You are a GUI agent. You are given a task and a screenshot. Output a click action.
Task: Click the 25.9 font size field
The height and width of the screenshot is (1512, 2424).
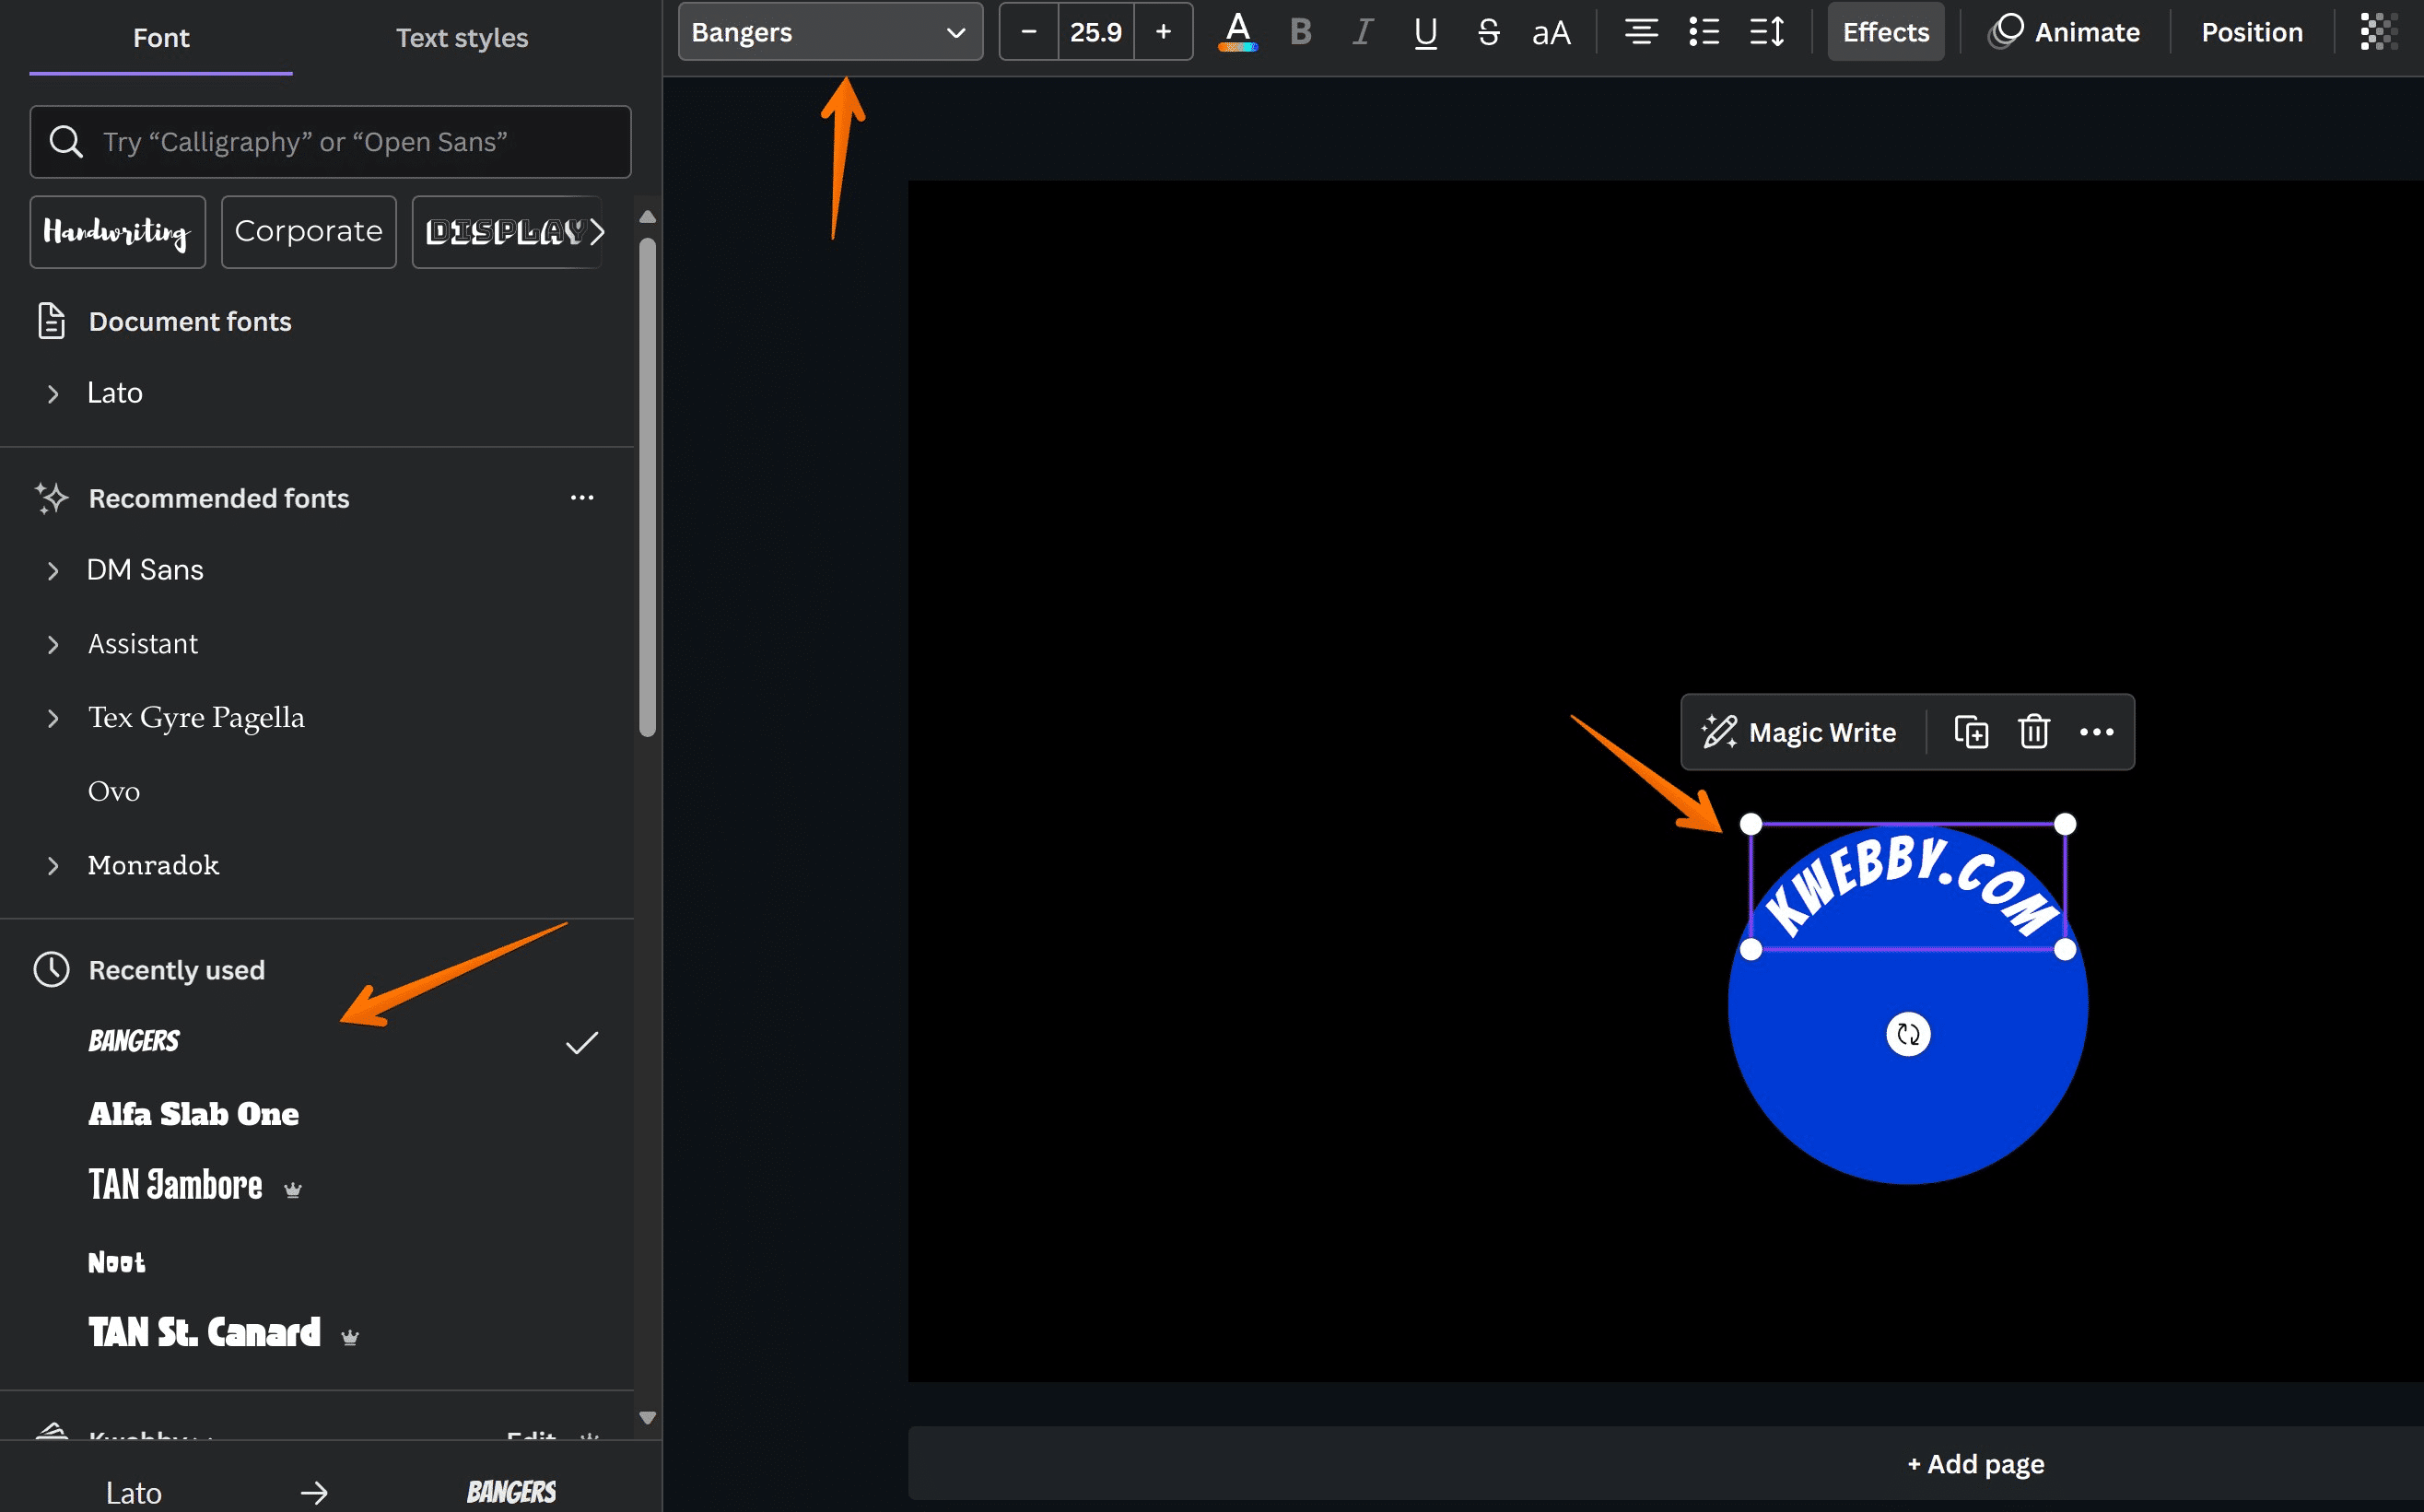[1096, 32]
